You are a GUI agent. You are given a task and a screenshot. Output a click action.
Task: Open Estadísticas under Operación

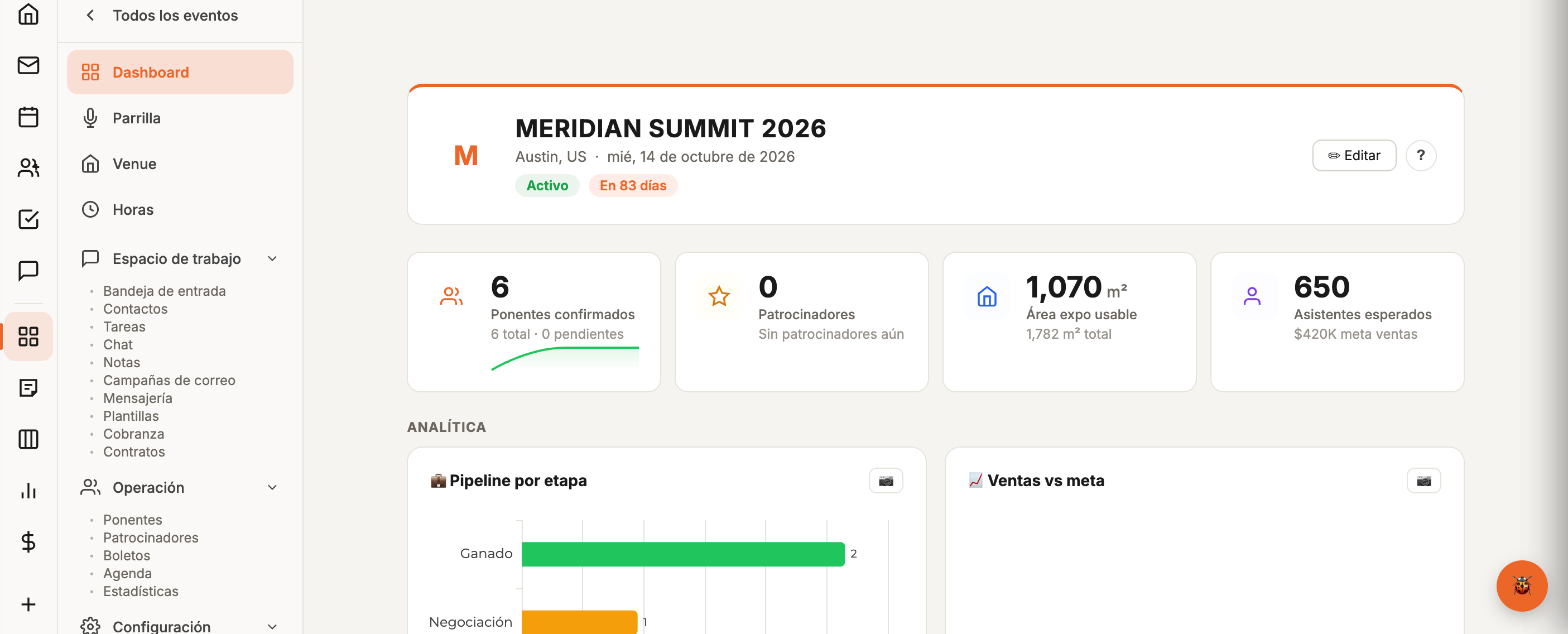tap(141, 592)
